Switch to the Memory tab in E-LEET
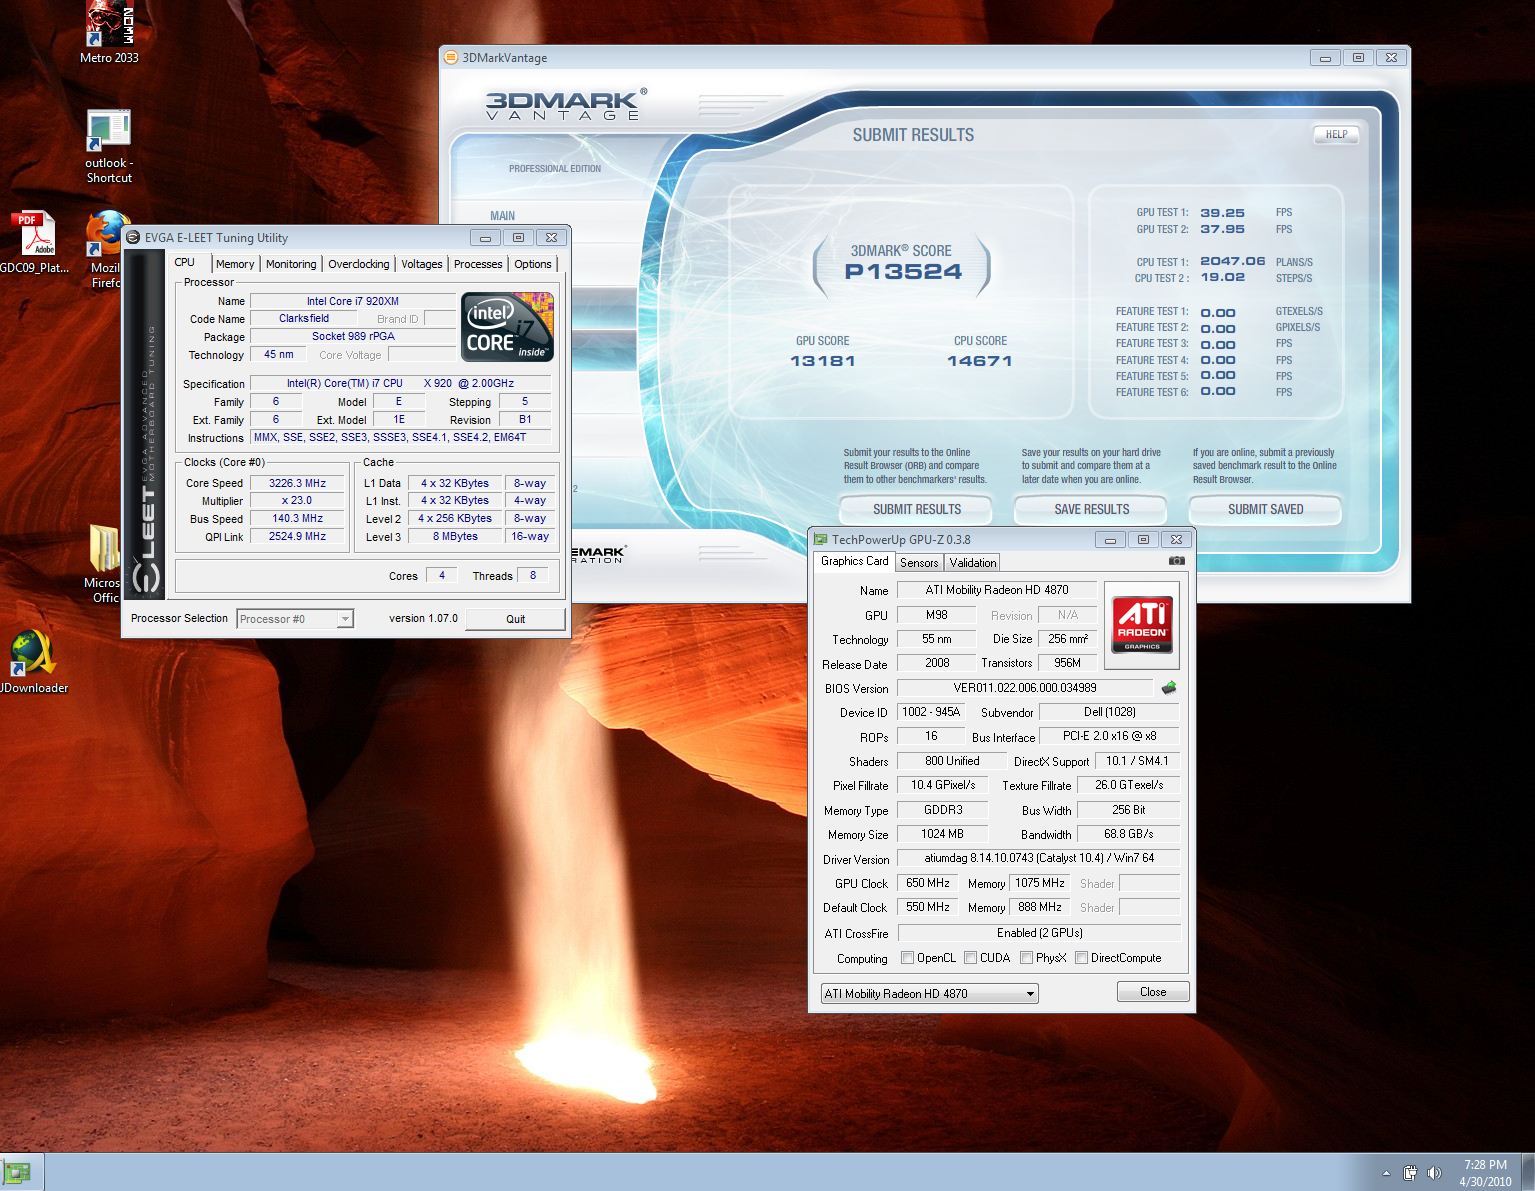Image resolution: width=1535 pixels, height=1191 pixels. [x=235, y=264]
